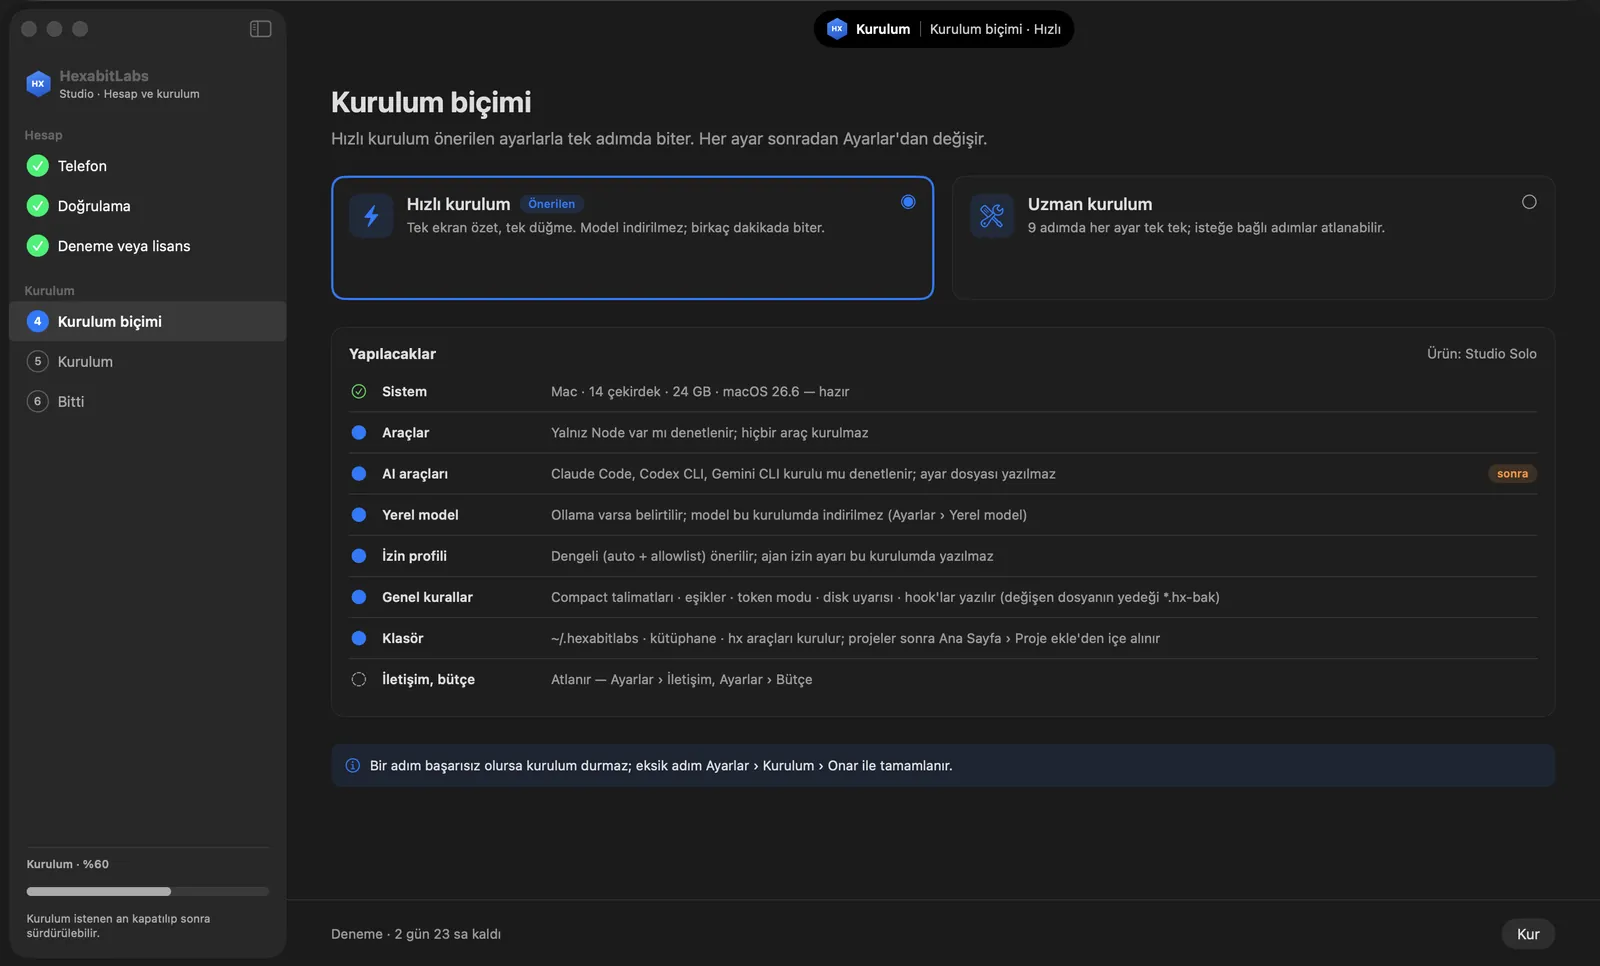Select Kurulum biçimi step in sidebar

pos(148,322)
